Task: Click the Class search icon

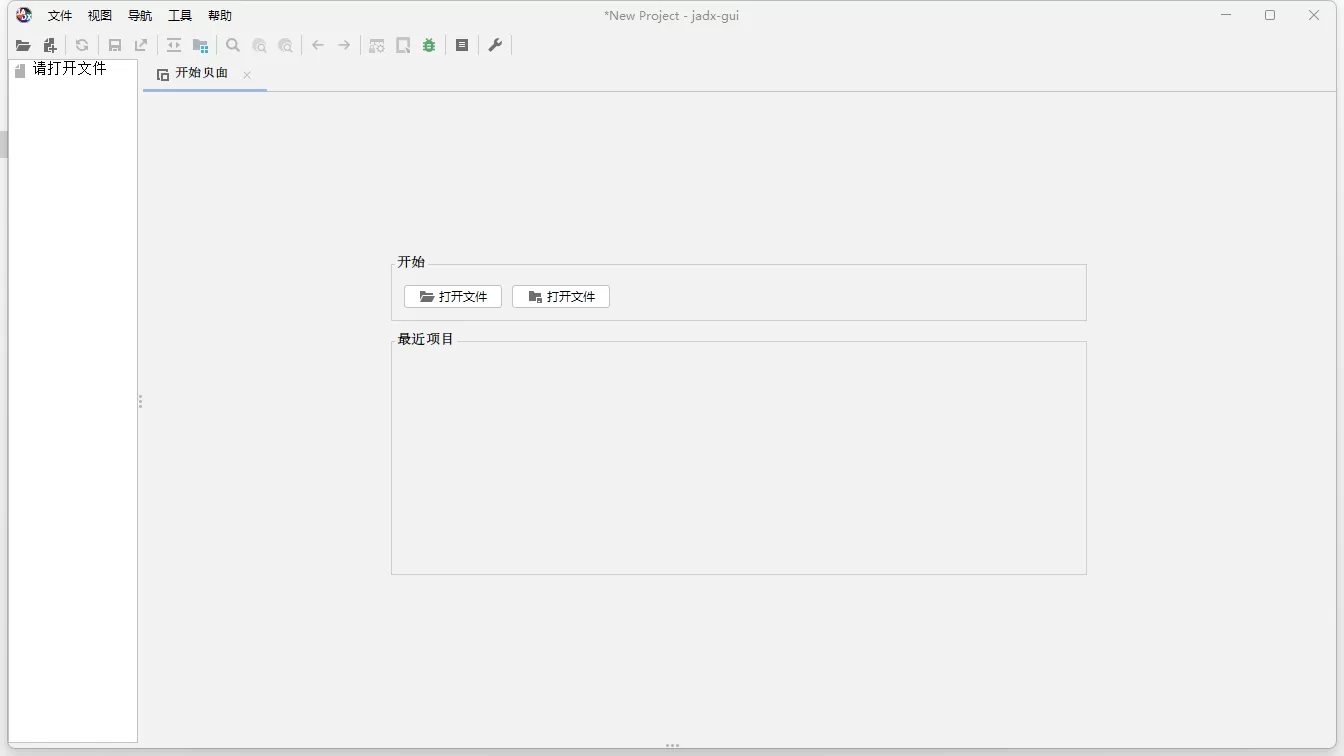Action: pos(259,45)
